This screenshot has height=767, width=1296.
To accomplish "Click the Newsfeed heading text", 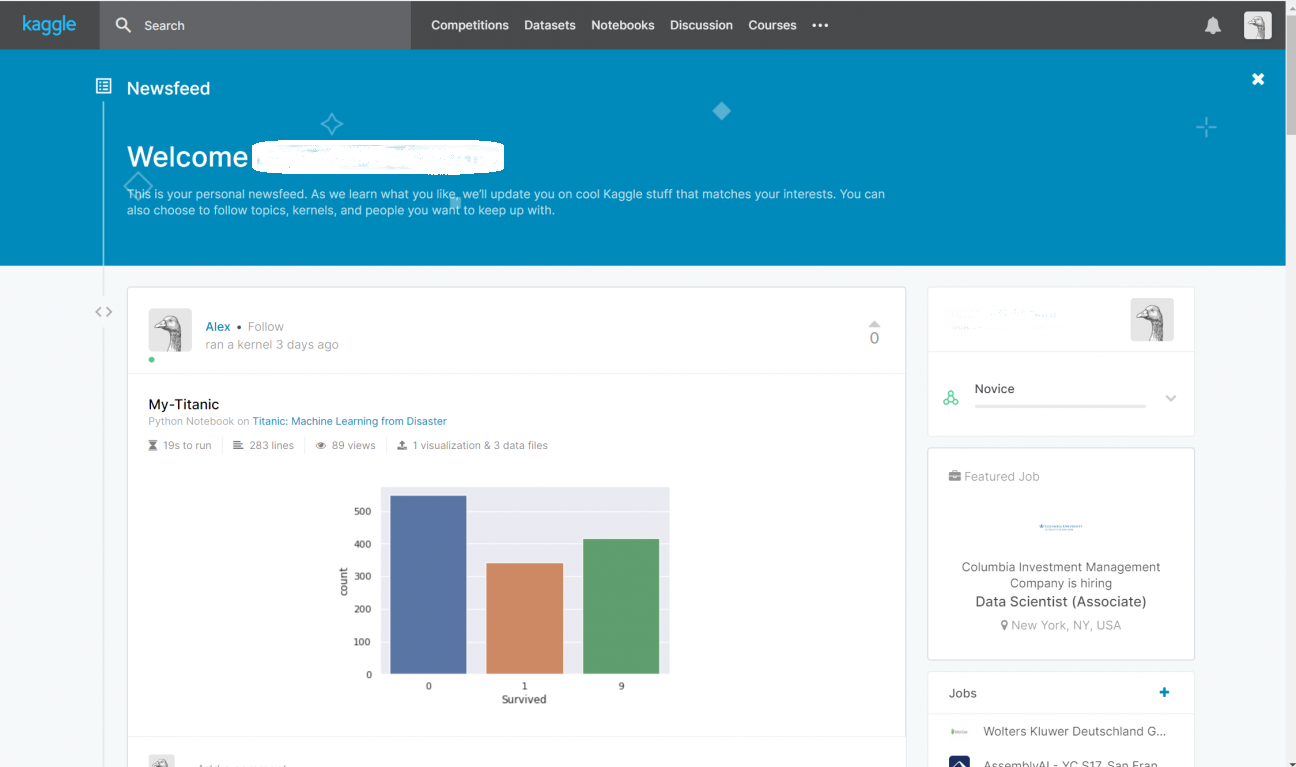I will [x=168, y=88].
